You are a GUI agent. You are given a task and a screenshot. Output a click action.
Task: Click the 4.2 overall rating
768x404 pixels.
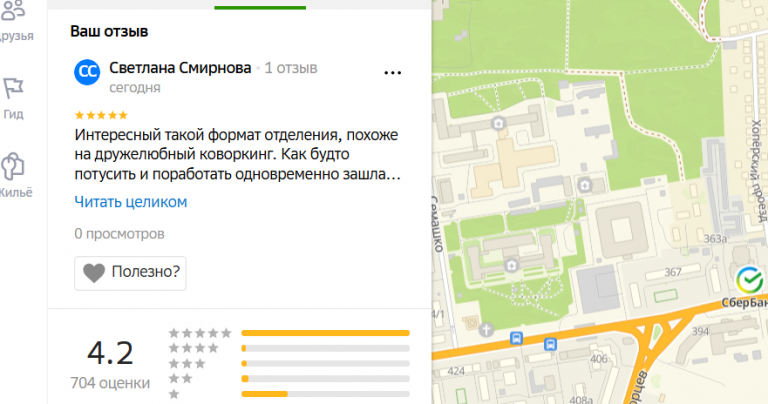[x=110, y=353]
